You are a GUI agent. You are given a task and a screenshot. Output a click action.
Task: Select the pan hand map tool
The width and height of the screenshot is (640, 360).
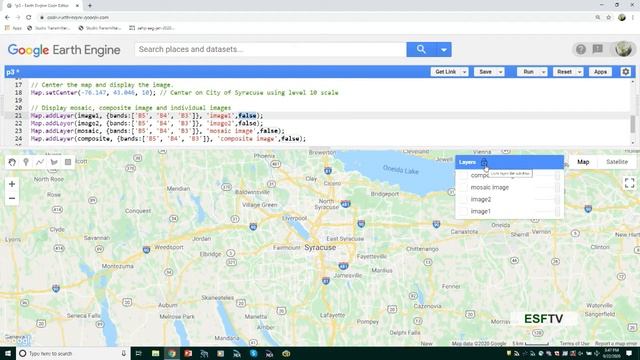pos(12,162)
